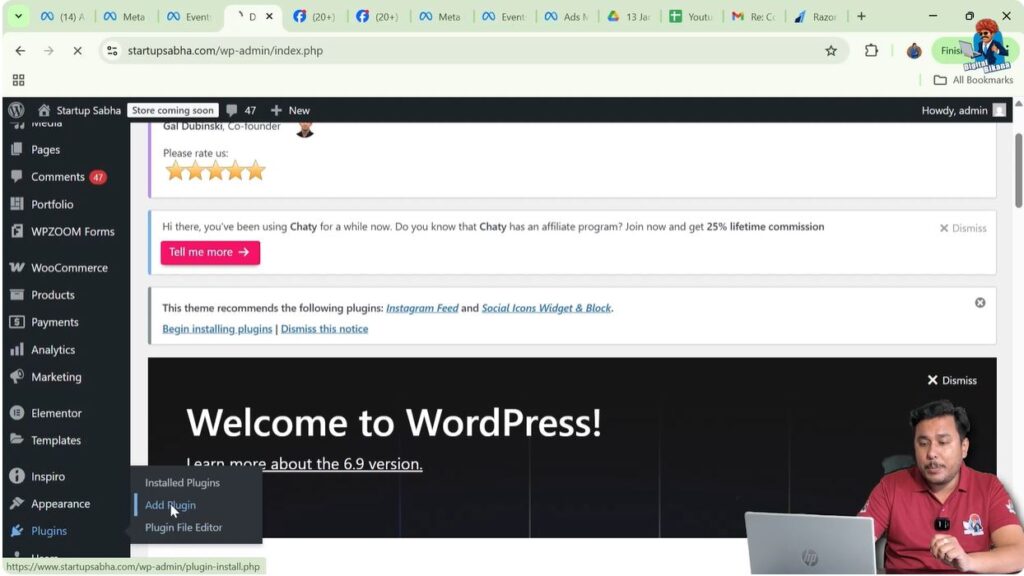Switch to the (14) Meta tab
This screenshot has width=1024, height=576.
tap(62, 16)
